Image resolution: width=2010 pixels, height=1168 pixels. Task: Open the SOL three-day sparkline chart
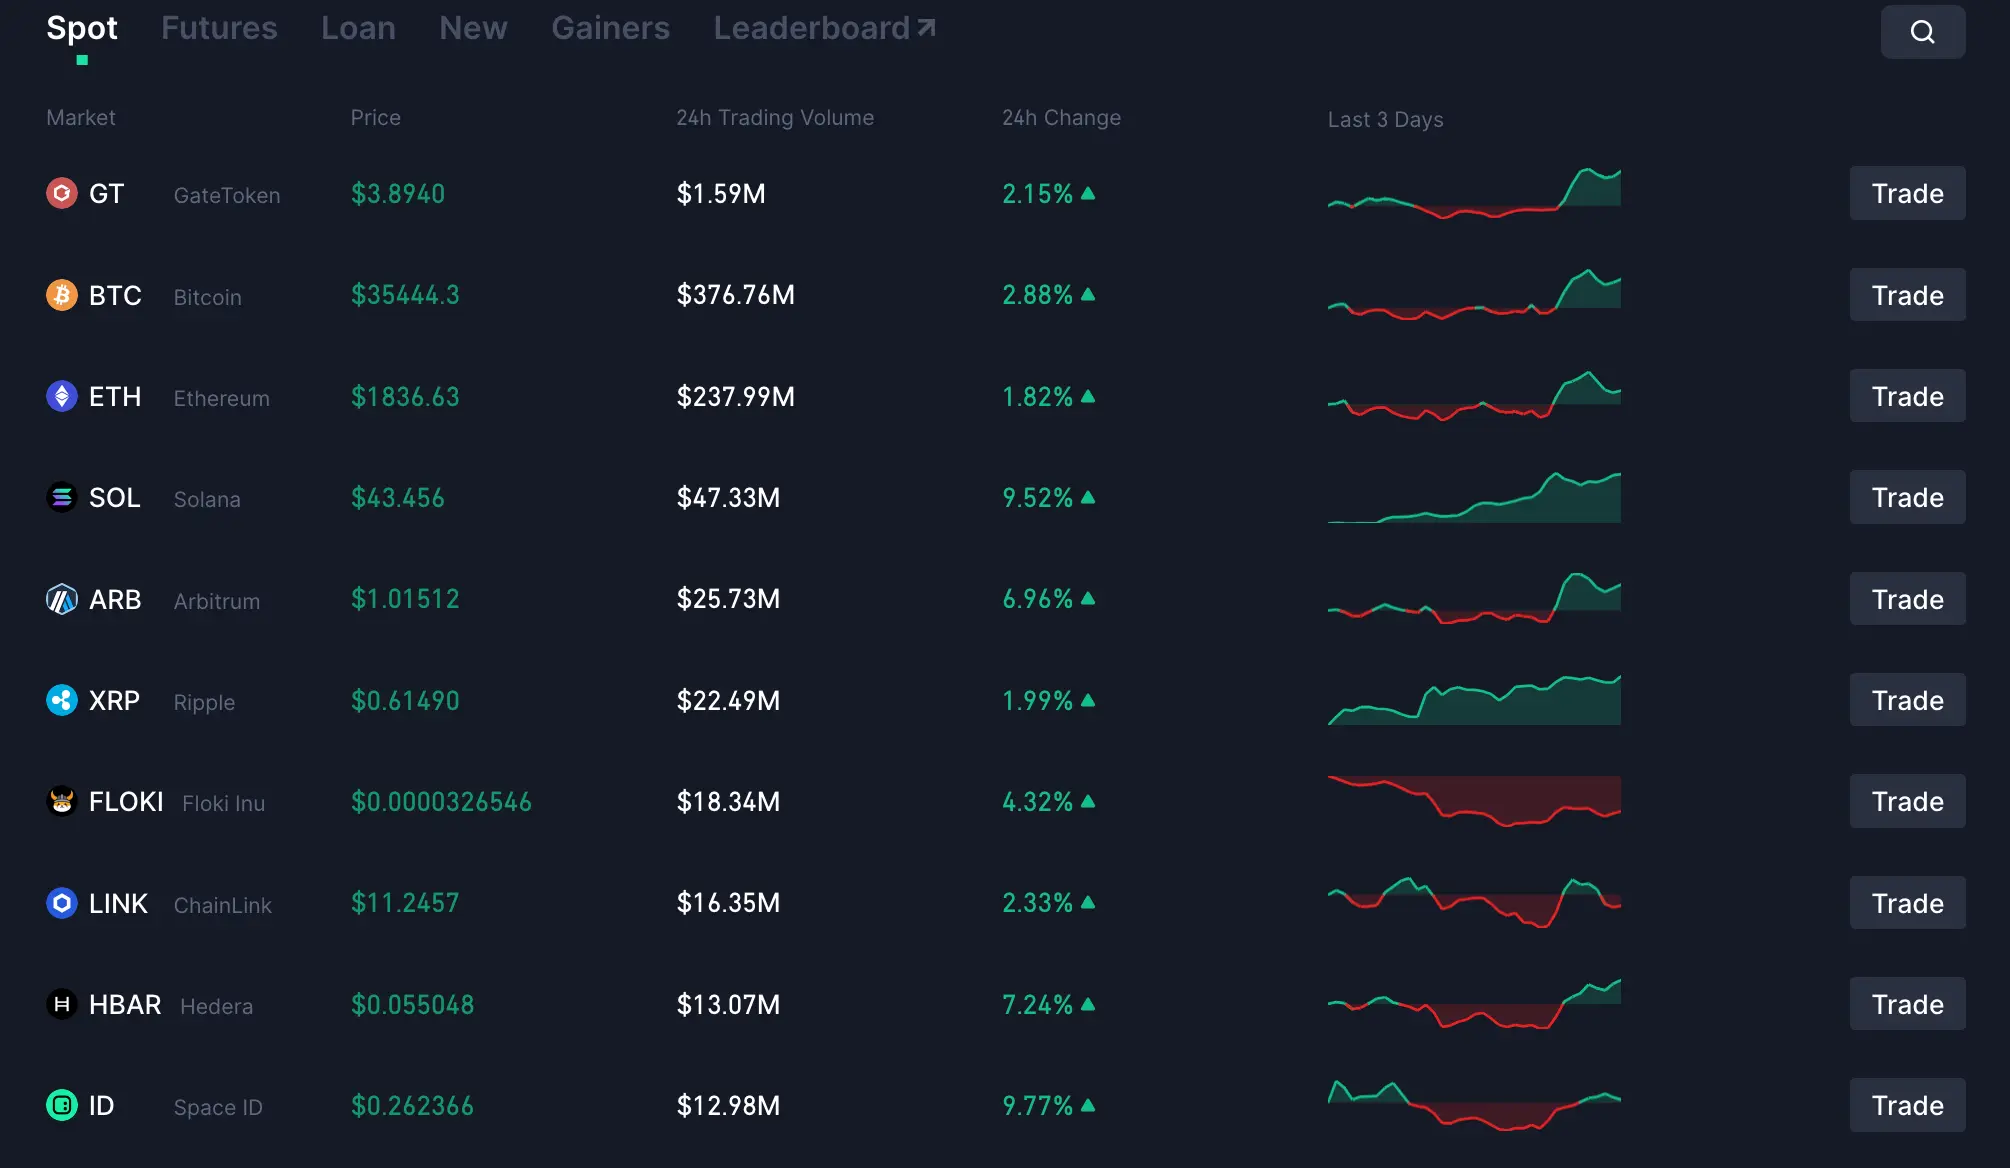[1474, 497]
